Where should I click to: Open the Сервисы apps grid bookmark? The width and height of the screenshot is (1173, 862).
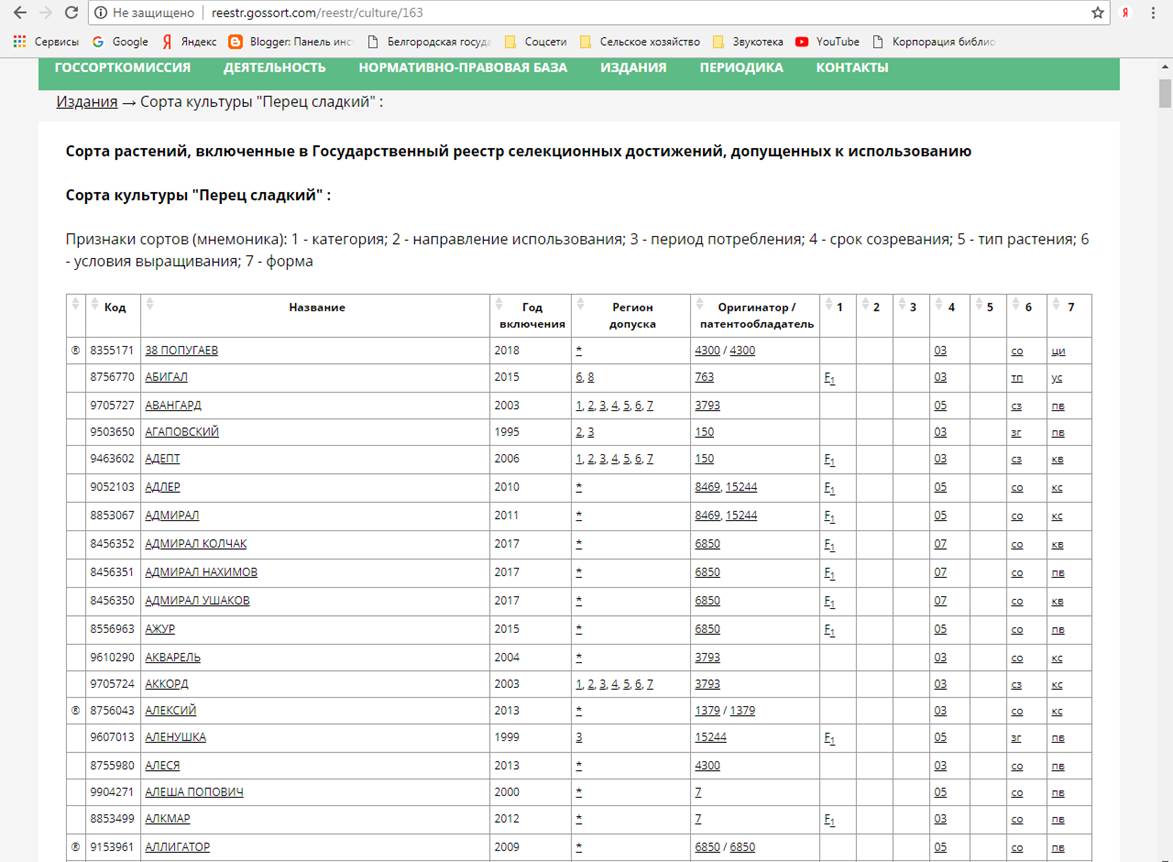[x=46, y=42]
